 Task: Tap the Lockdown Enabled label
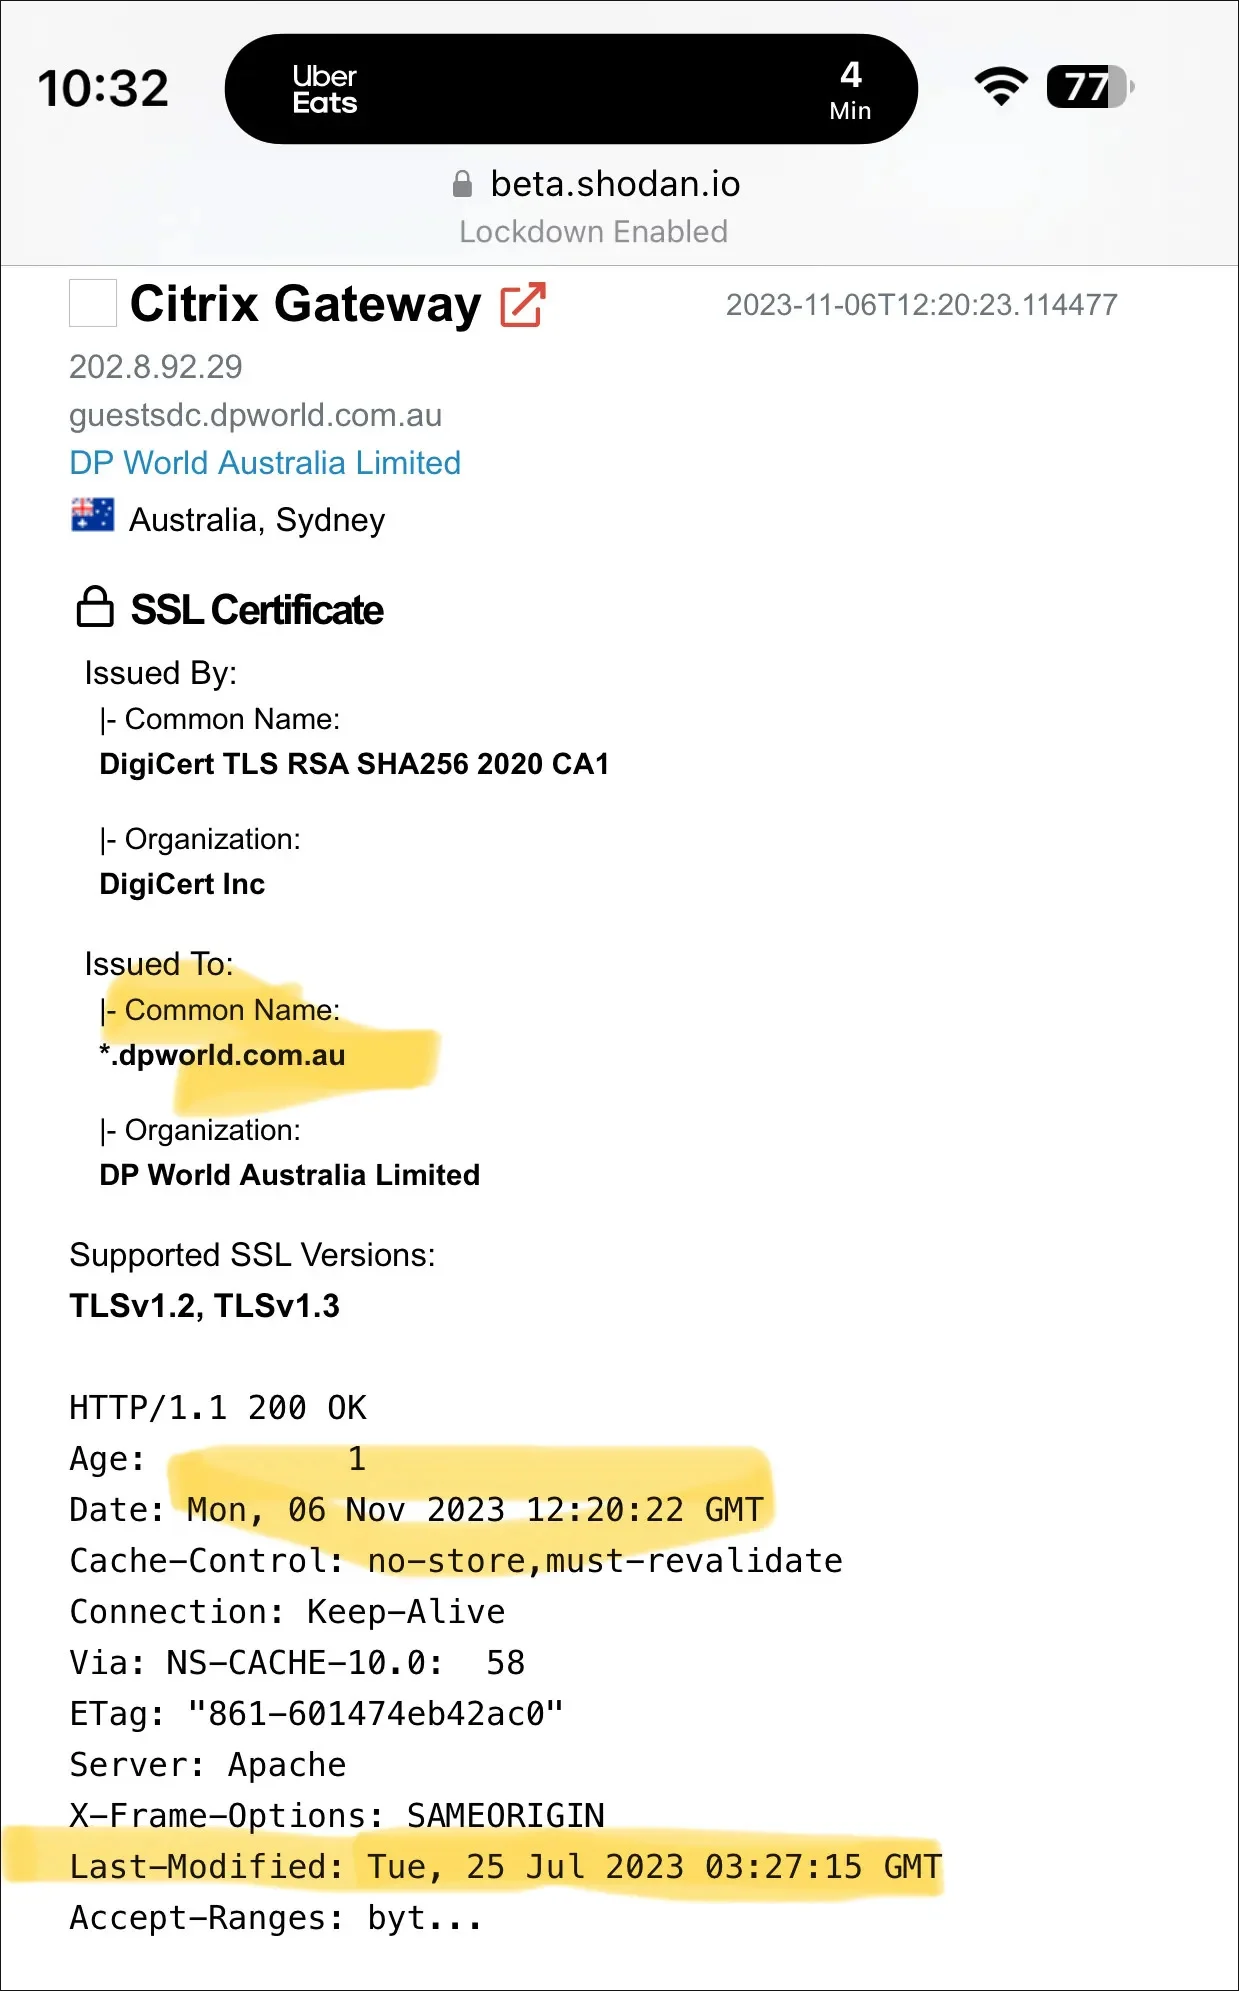pos(593,232)
